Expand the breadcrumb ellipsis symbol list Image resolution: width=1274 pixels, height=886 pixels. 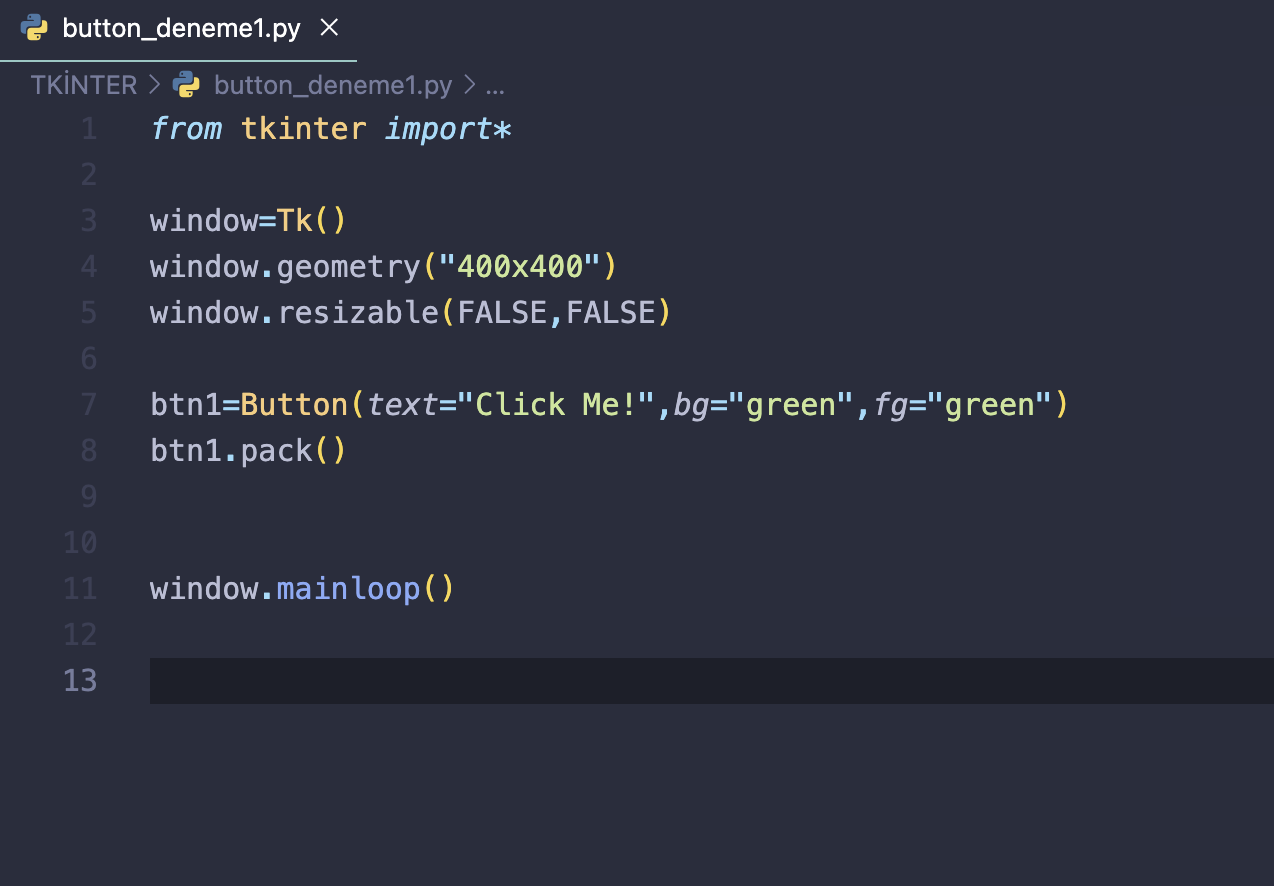[x=495, y=85]
